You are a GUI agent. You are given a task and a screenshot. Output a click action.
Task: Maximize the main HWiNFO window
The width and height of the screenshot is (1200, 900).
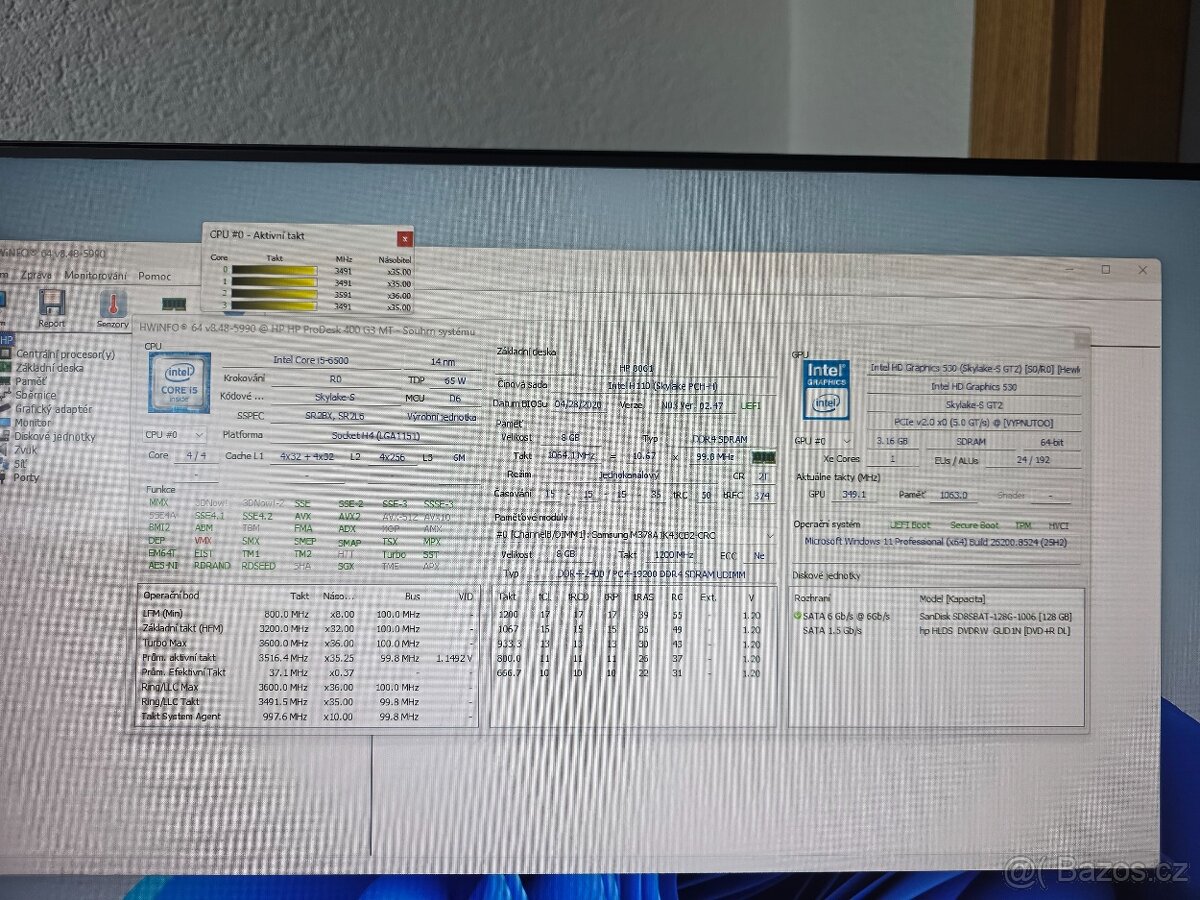(1105, 270)
